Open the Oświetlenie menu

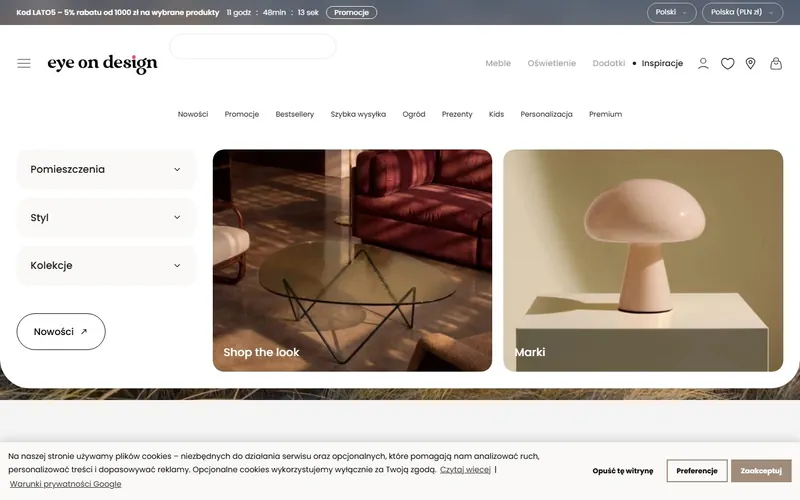pyautogui.click(x=552, y=63)
